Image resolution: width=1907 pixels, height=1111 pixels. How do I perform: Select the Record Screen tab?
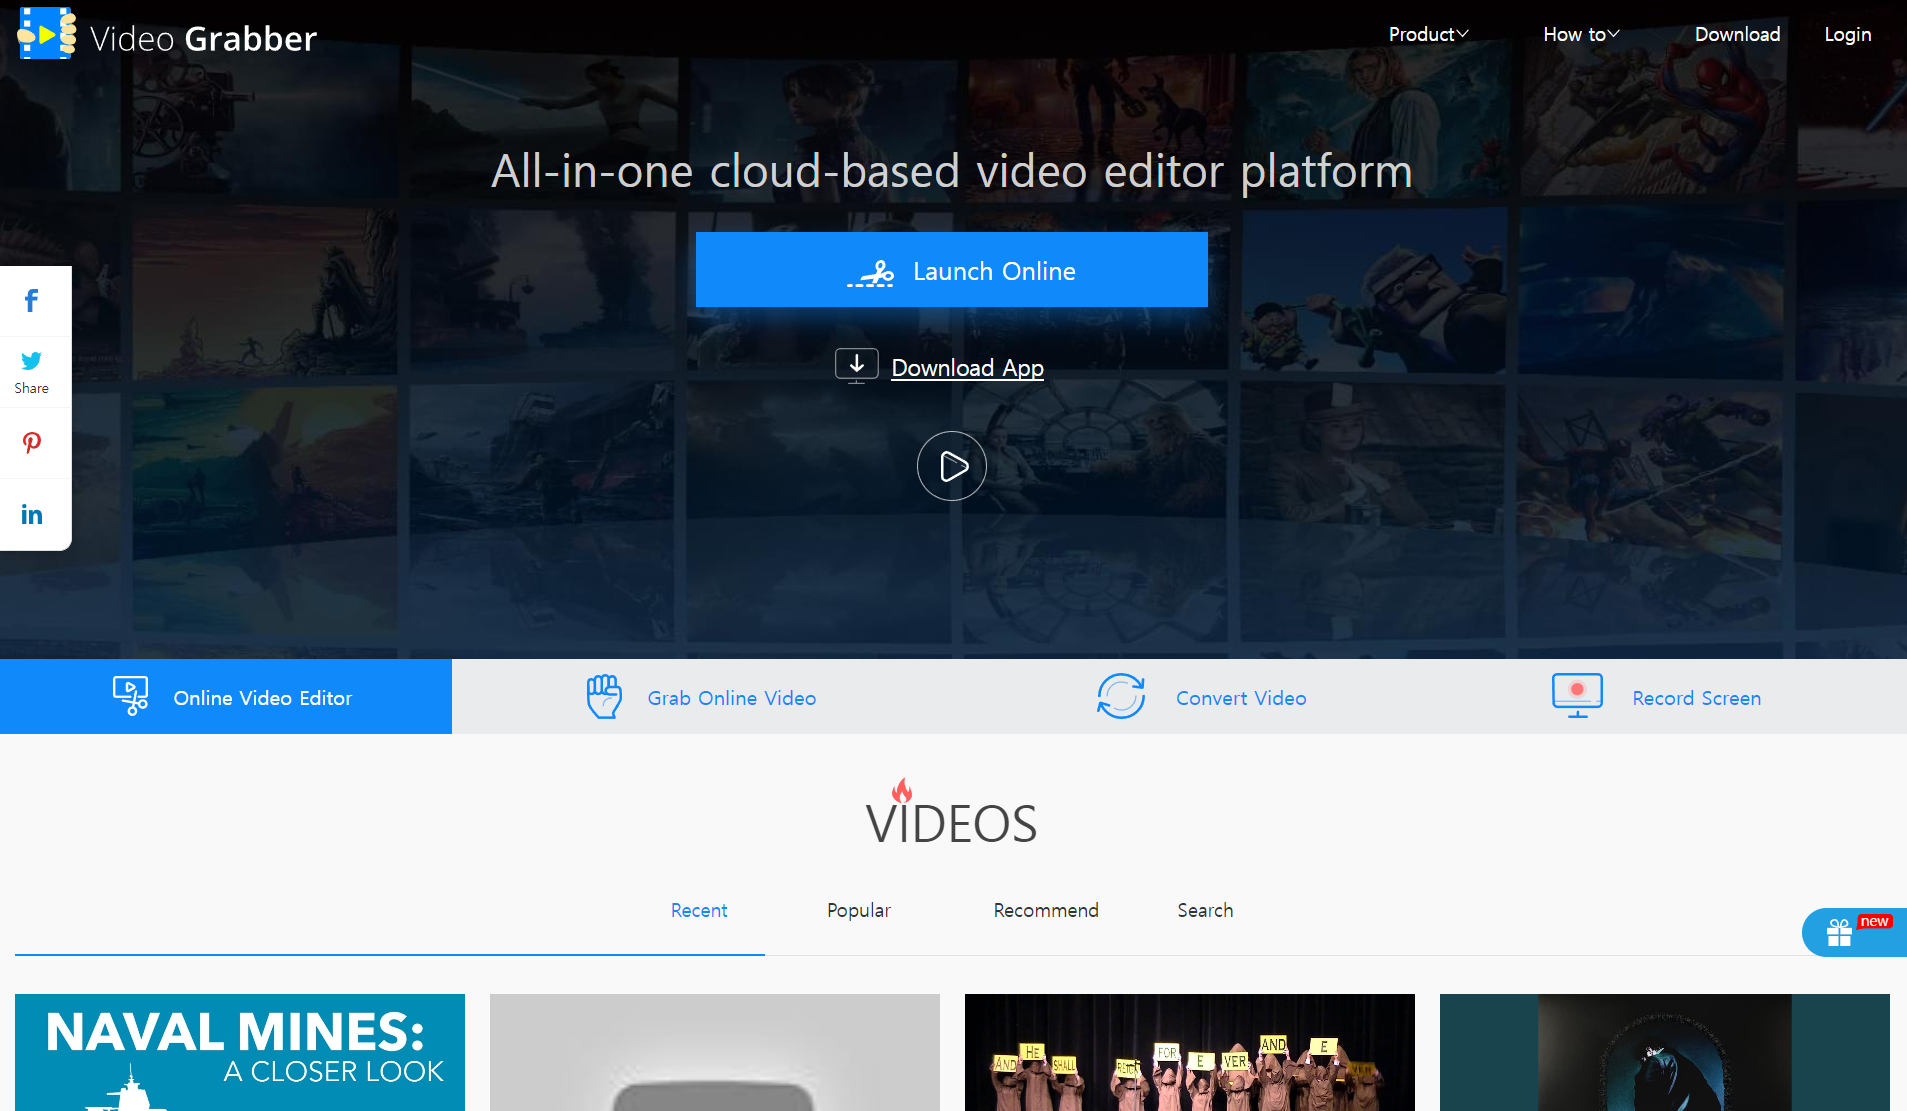click(1657, 697)
